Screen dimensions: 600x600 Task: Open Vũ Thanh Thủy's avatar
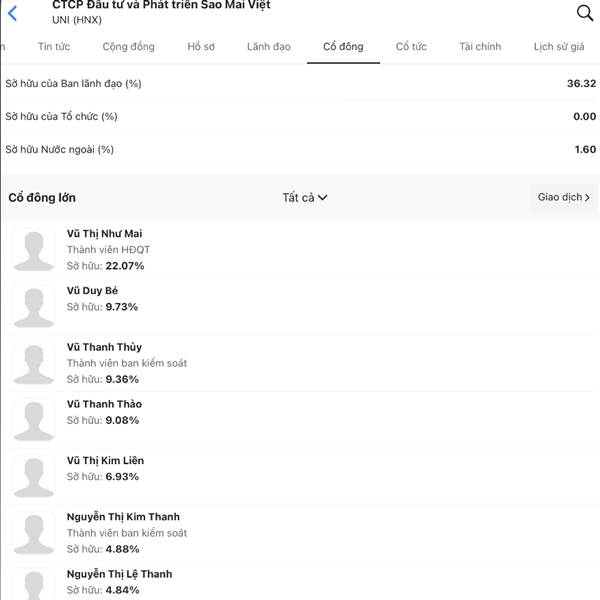tap(34, 363)
